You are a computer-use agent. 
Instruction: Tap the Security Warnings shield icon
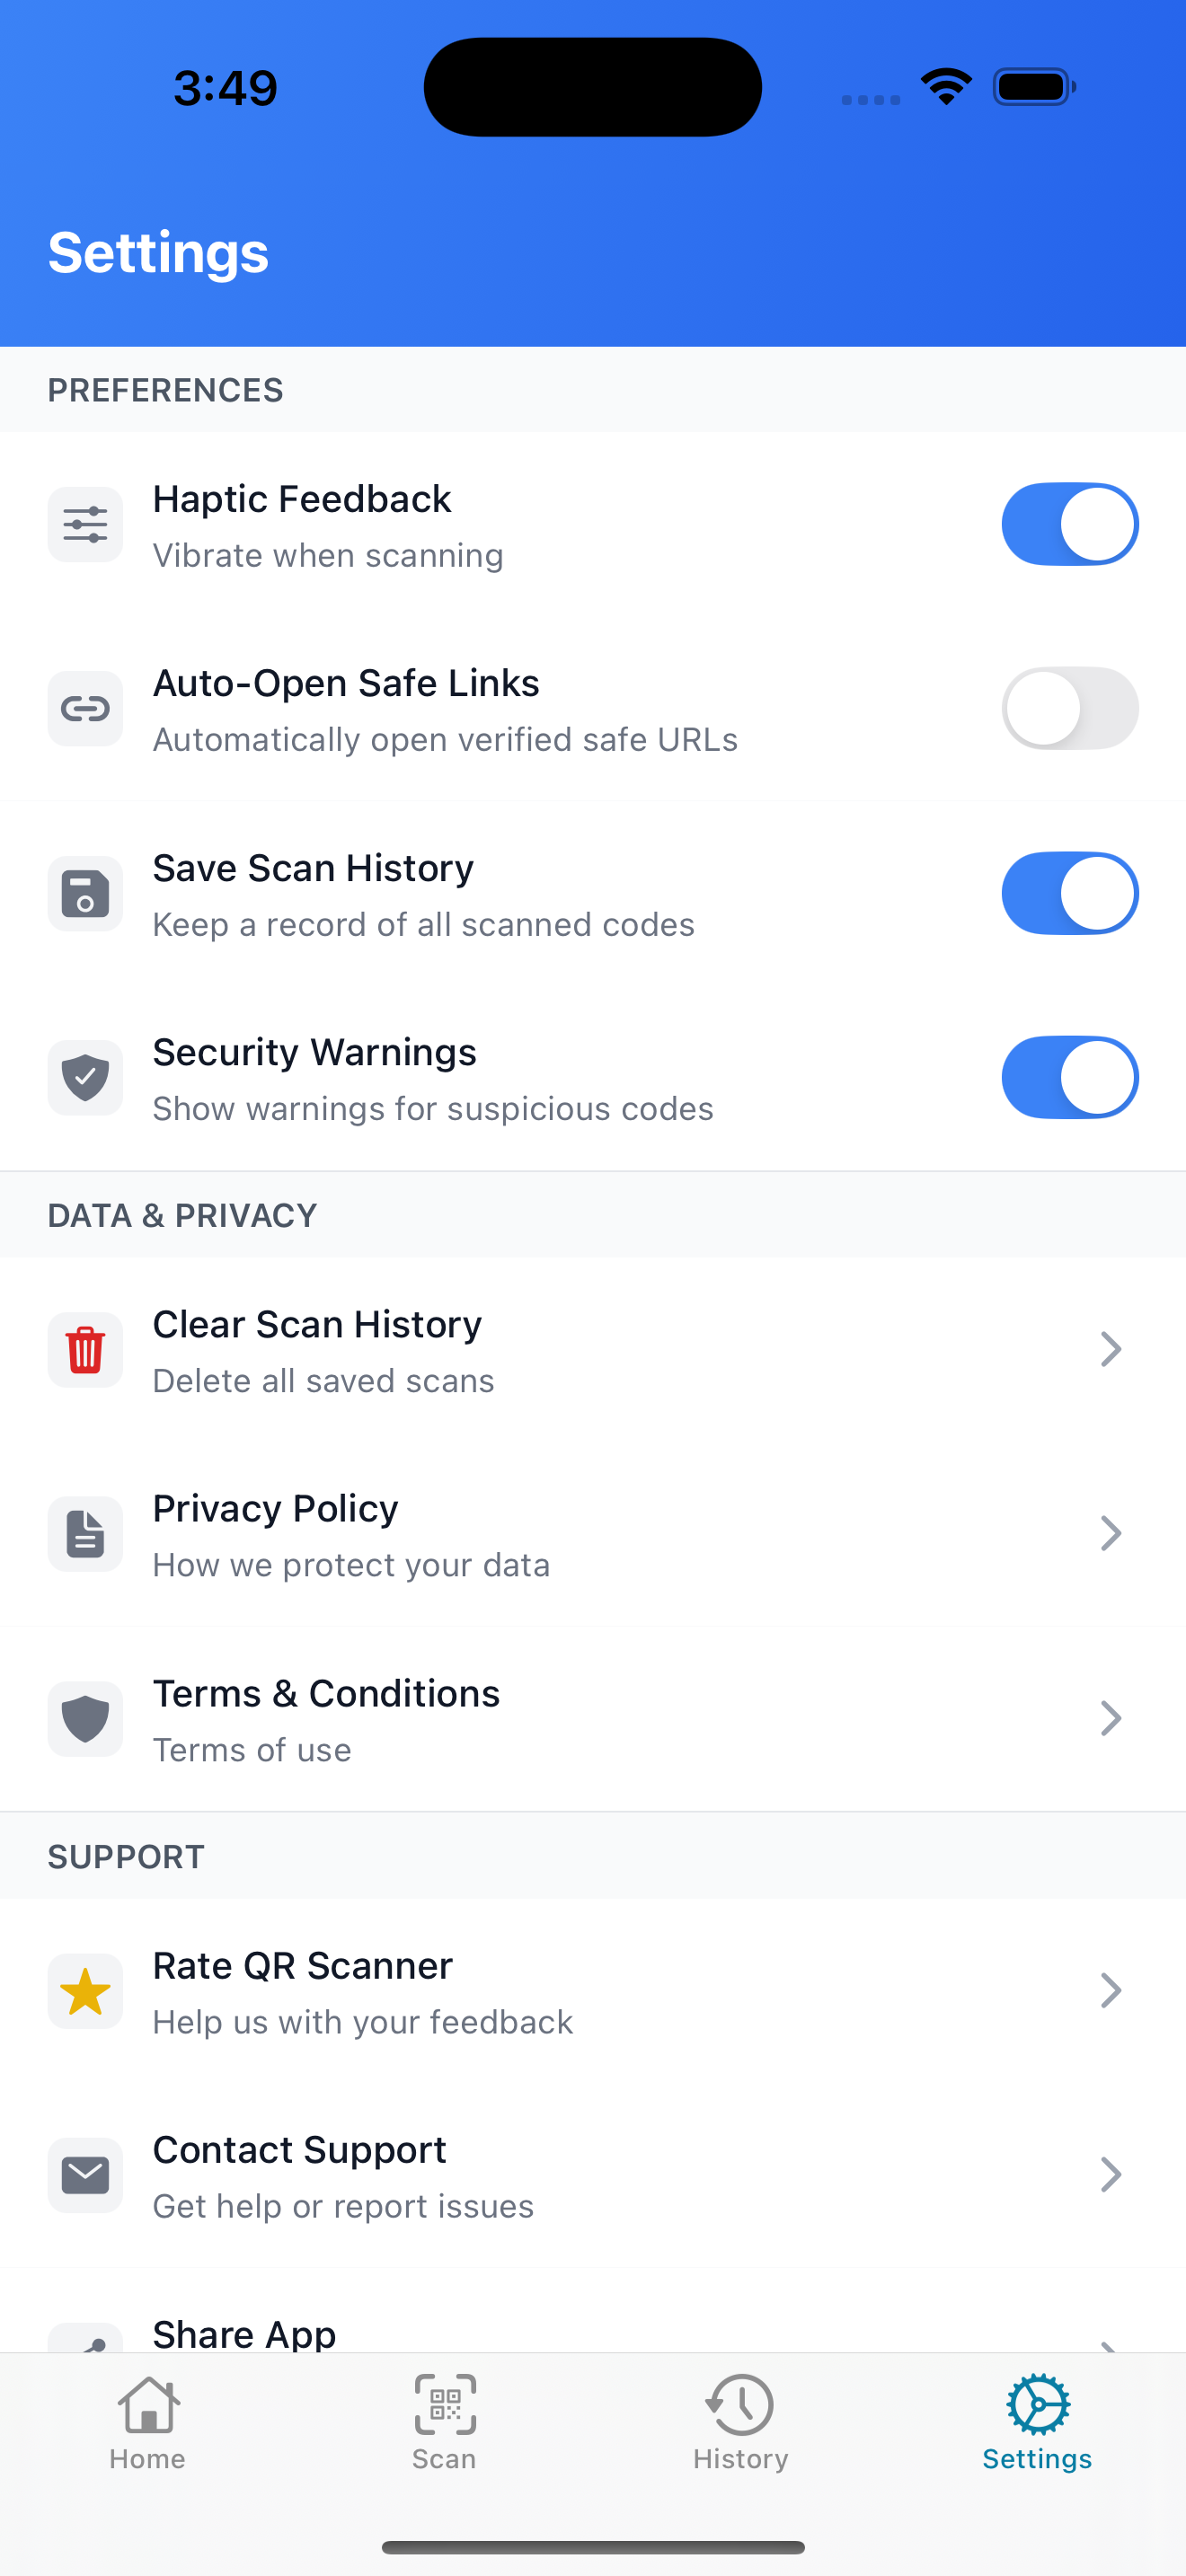coord(85,1077)
